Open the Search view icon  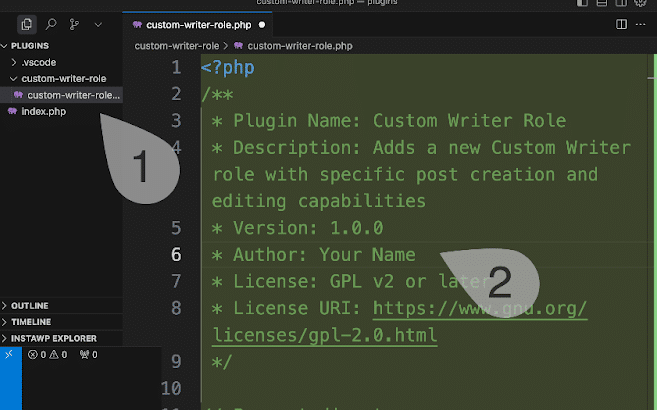(50, 23)
